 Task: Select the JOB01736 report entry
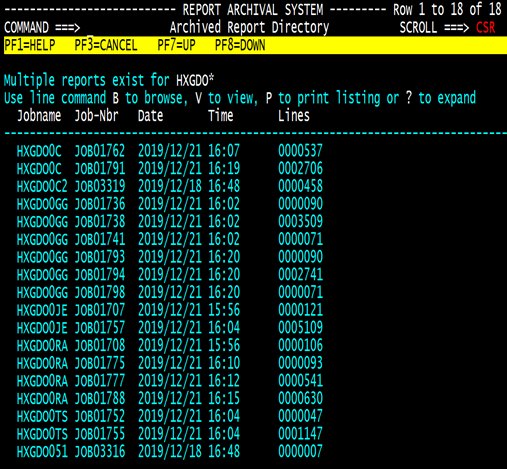click(170, 204)
